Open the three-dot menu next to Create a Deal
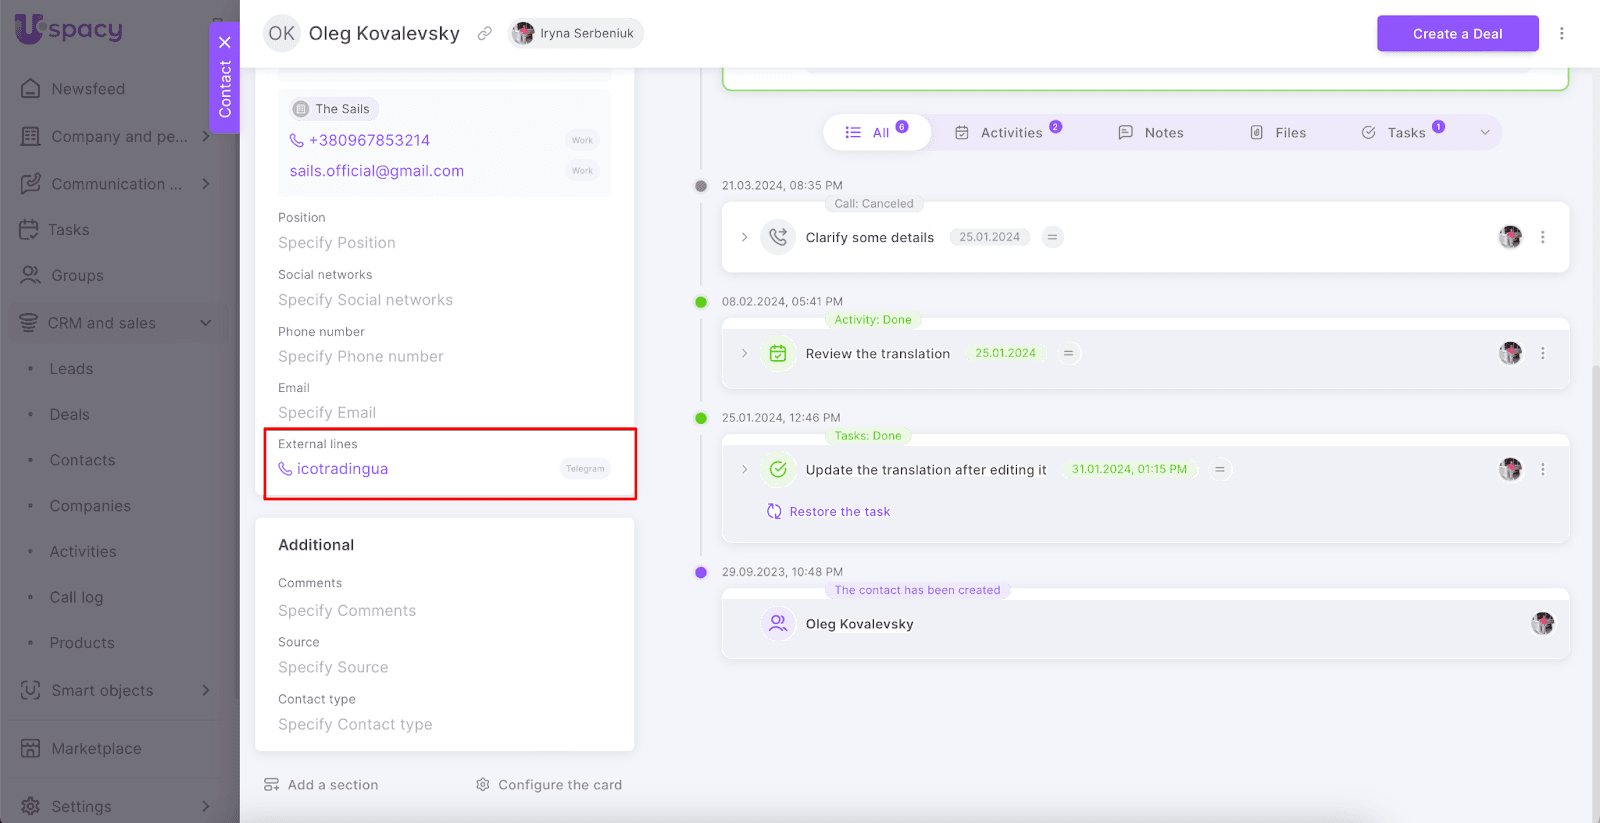Image resolution: width=1600 pixels, height=823 pixels. pyautogui.click(x=1561, y=34)
